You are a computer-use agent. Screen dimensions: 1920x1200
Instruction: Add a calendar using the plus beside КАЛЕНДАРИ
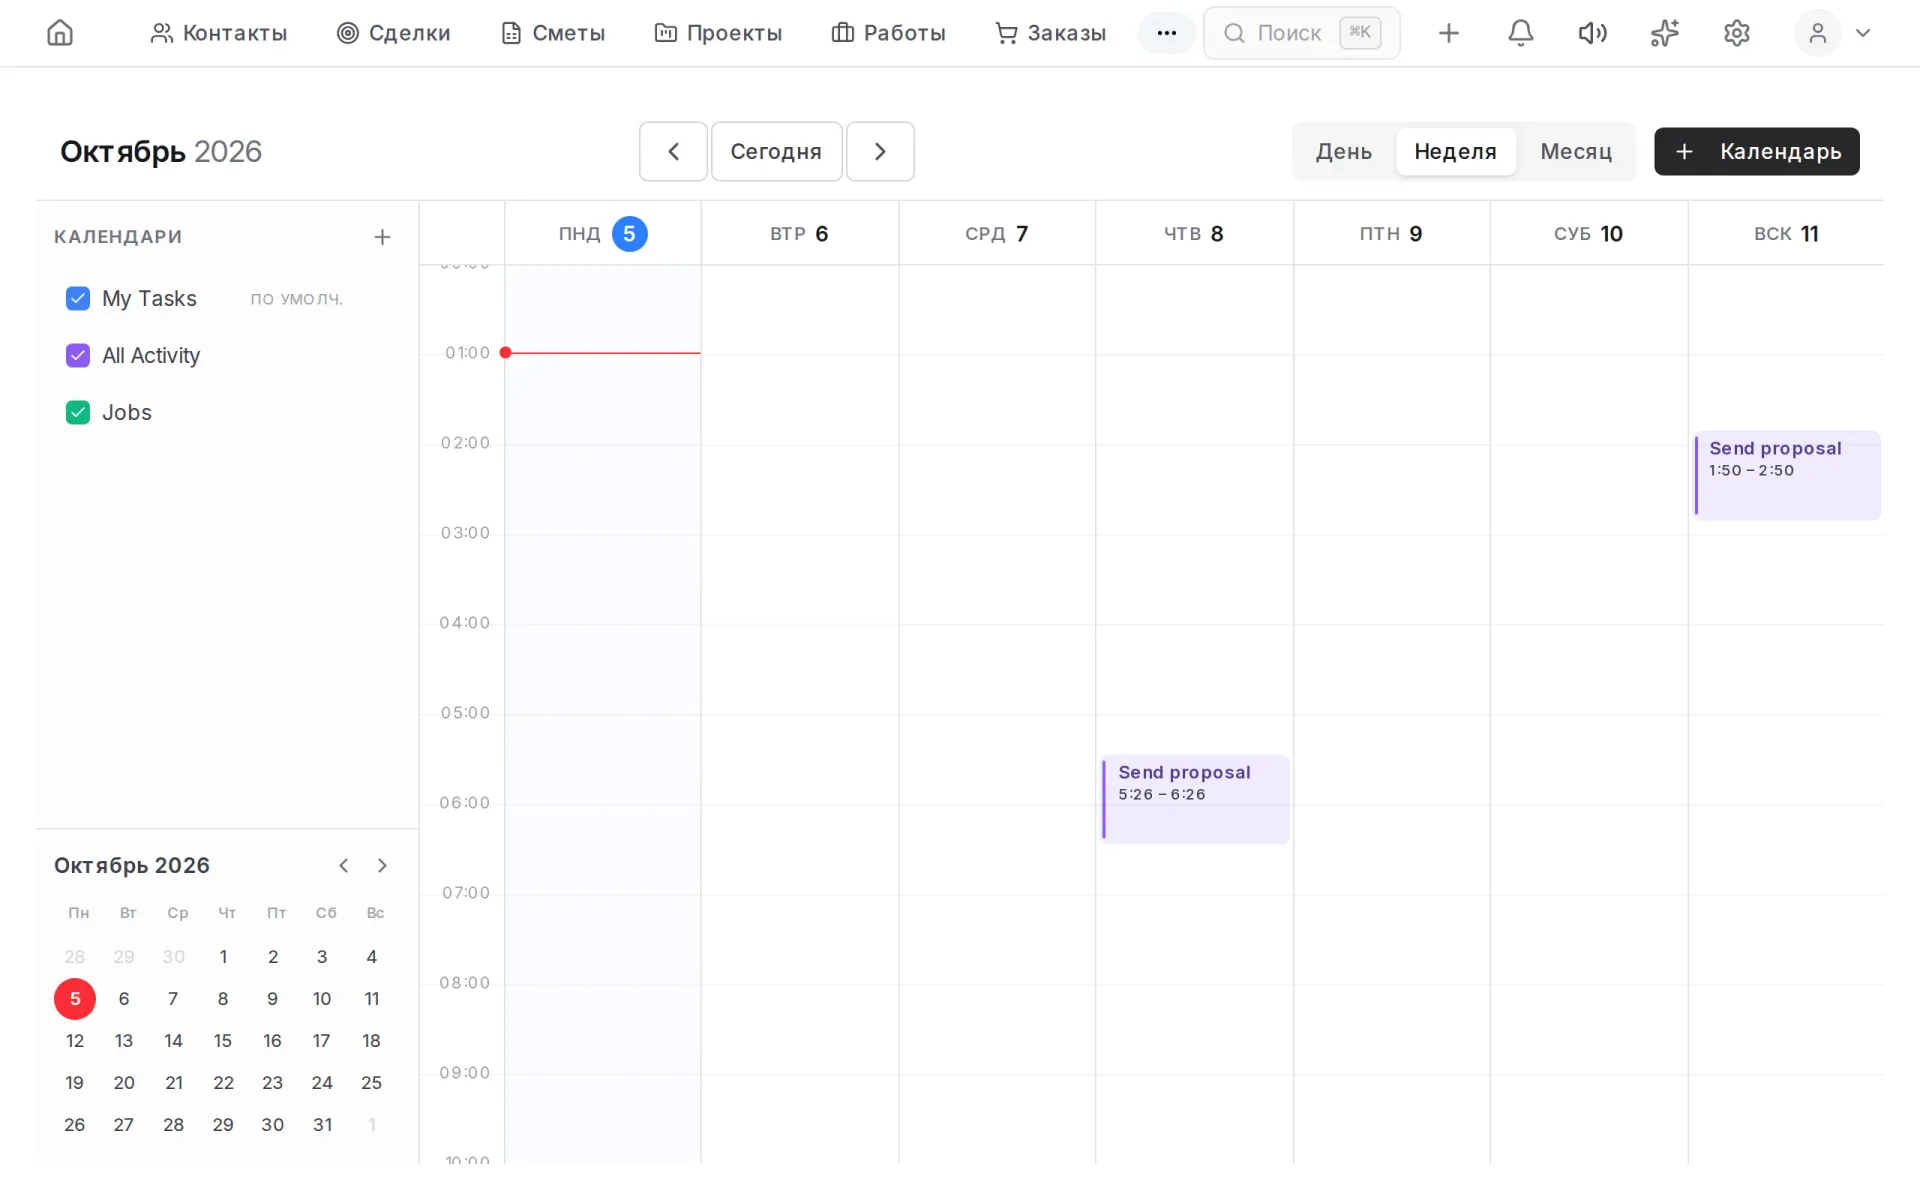click(x=382, y=237)
